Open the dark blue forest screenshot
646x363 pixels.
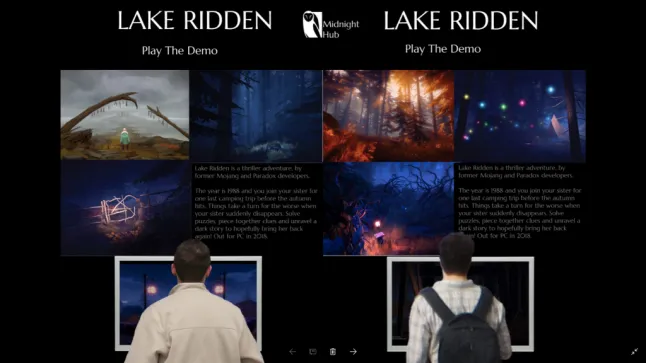[x=256, y=116]
